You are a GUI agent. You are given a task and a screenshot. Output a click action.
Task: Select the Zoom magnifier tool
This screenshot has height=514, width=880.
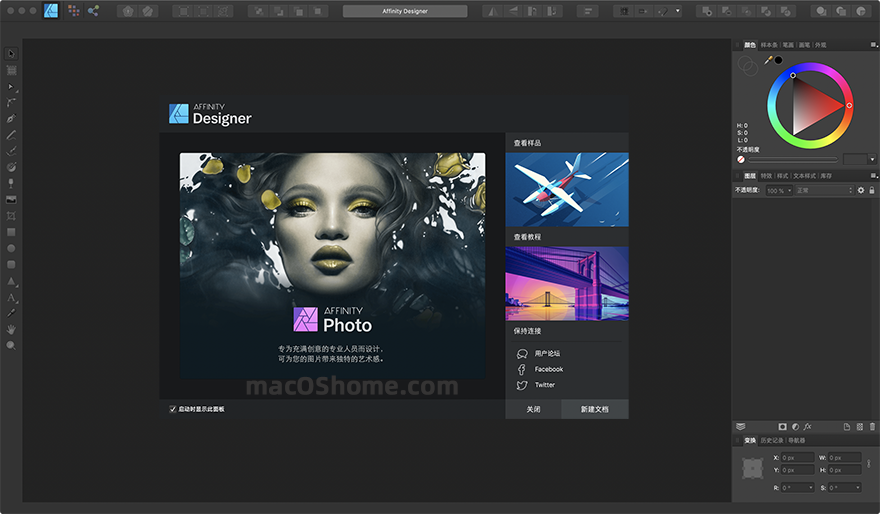[x=11, y=346]
